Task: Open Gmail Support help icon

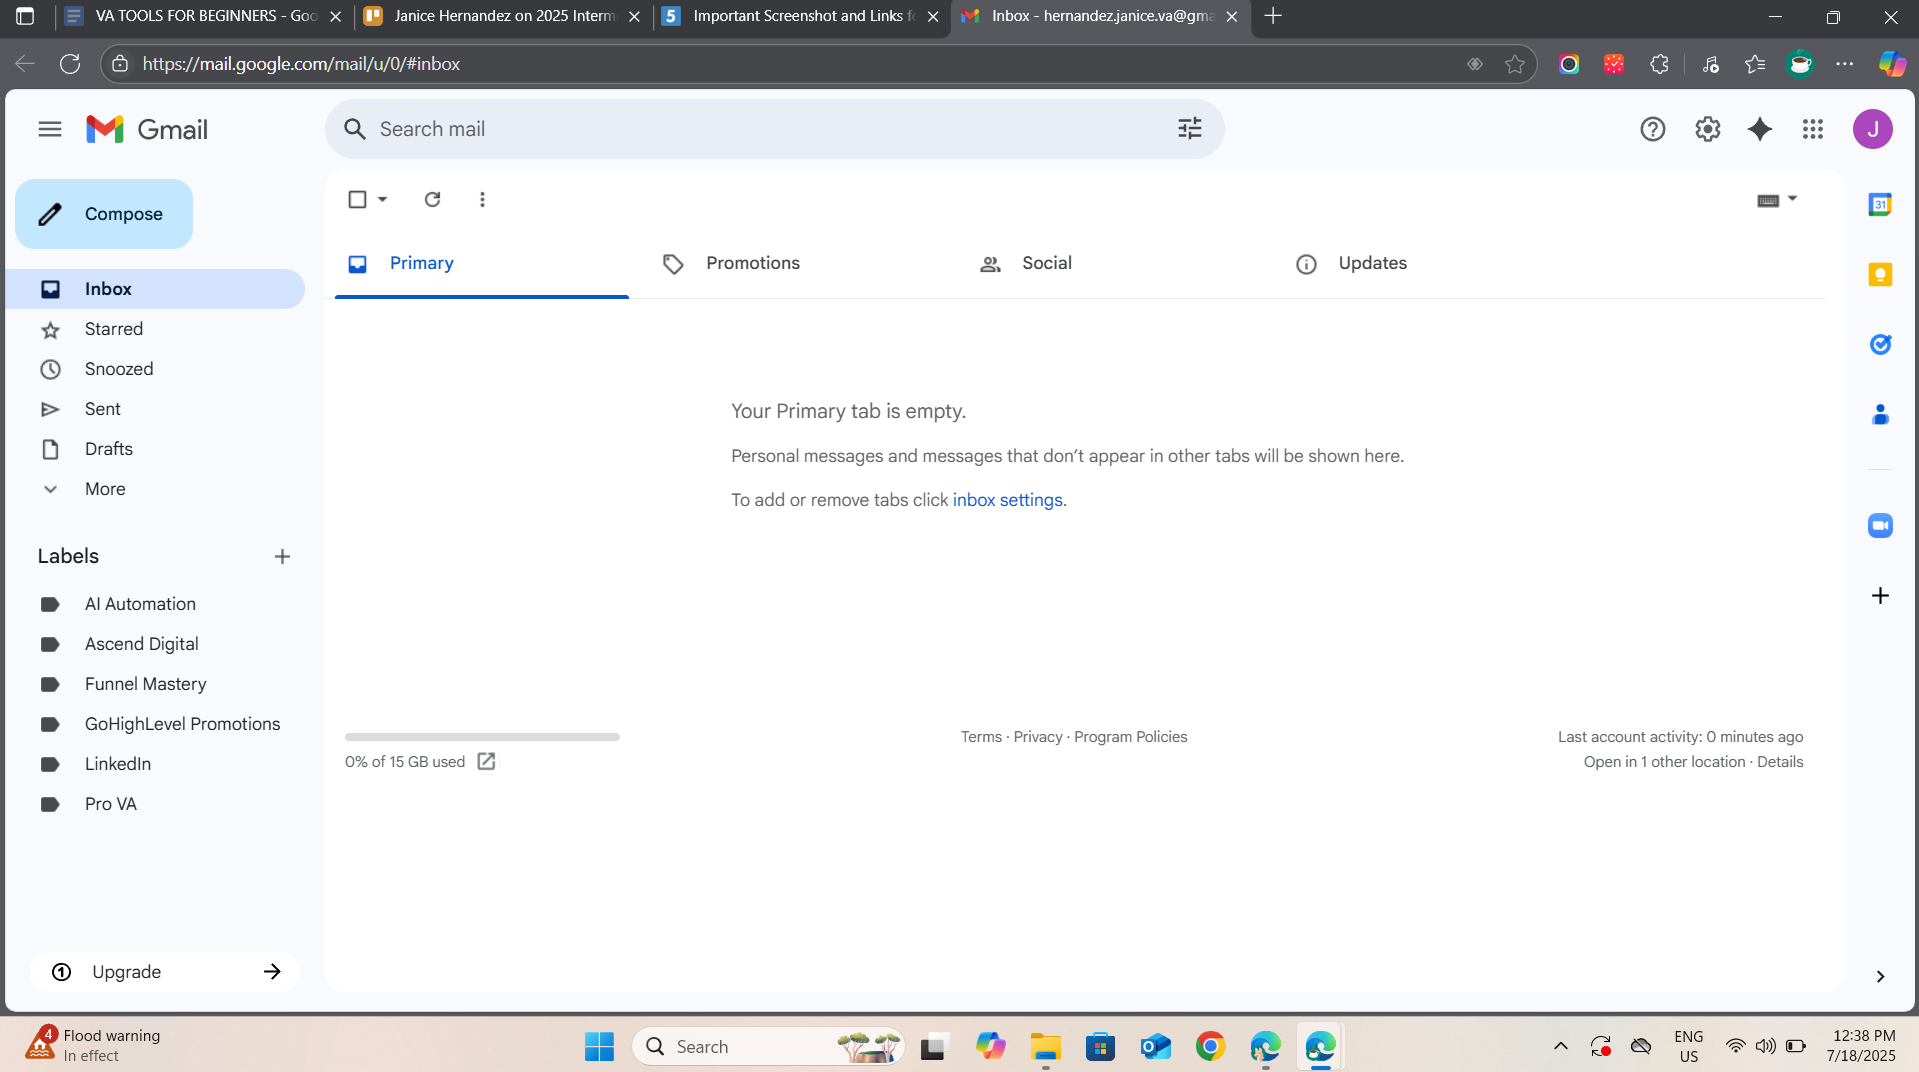Action: click(1652, 129)
